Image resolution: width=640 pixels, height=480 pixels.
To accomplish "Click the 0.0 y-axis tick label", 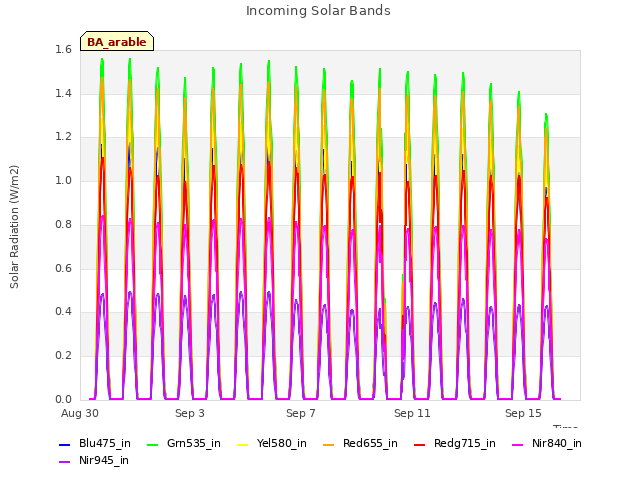I will click(63, 399).
